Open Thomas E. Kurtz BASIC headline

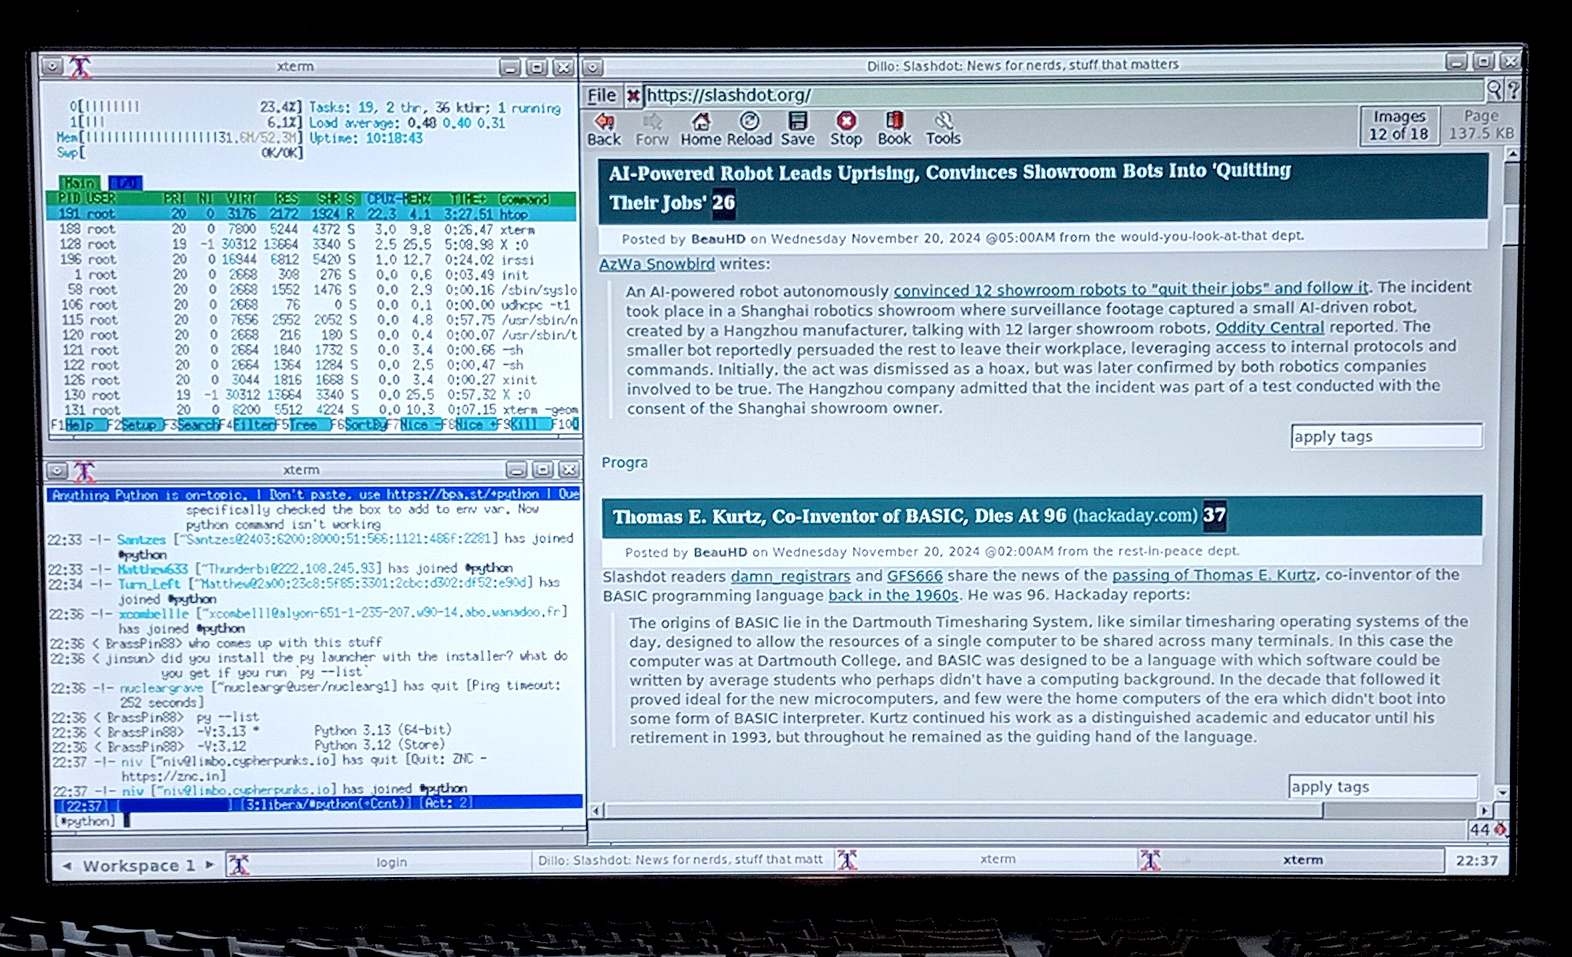[x=839, y=516]
